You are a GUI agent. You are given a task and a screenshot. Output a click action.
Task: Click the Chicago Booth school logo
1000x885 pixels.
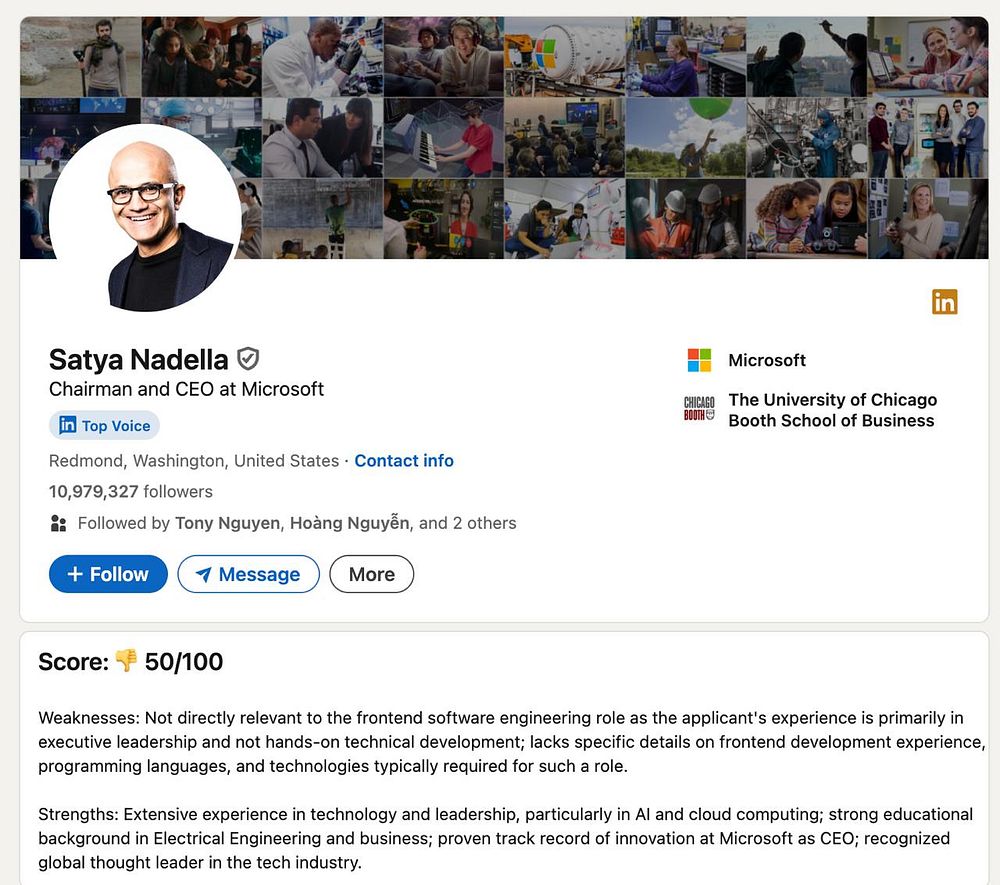point(699,409)
